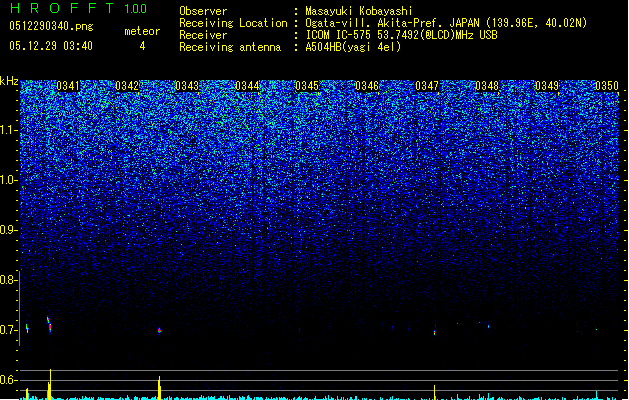Click the Receiving antenna label
The height and width of the screenshot is (400, 629).
pos(230,47)
